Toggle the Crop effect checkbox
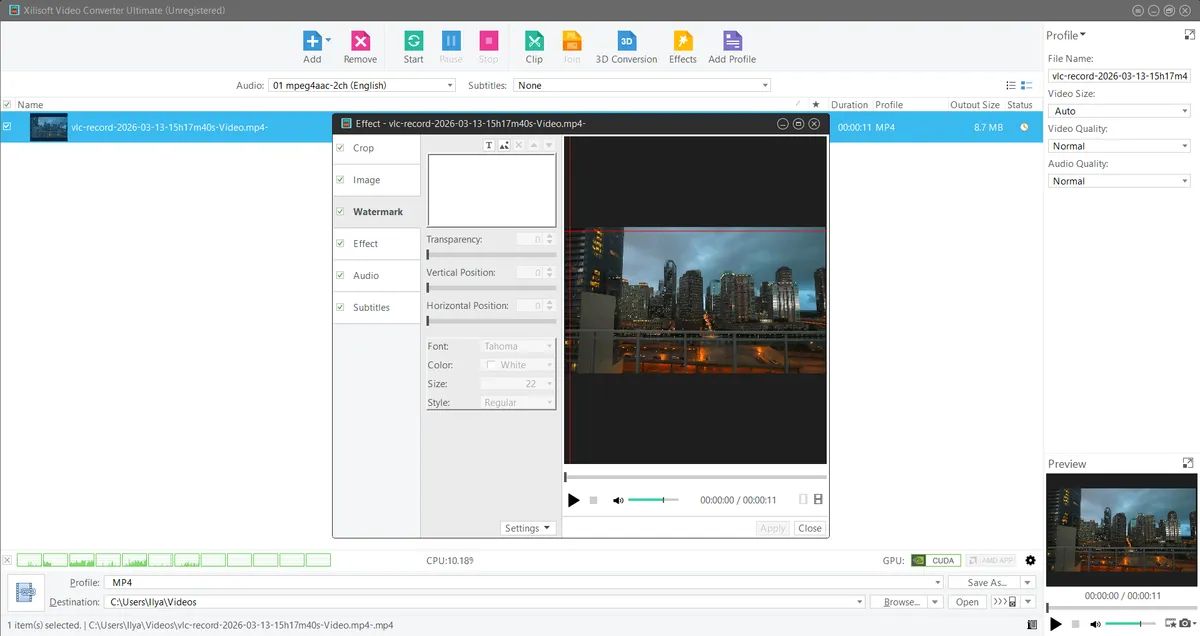 (x=341, y=148)
